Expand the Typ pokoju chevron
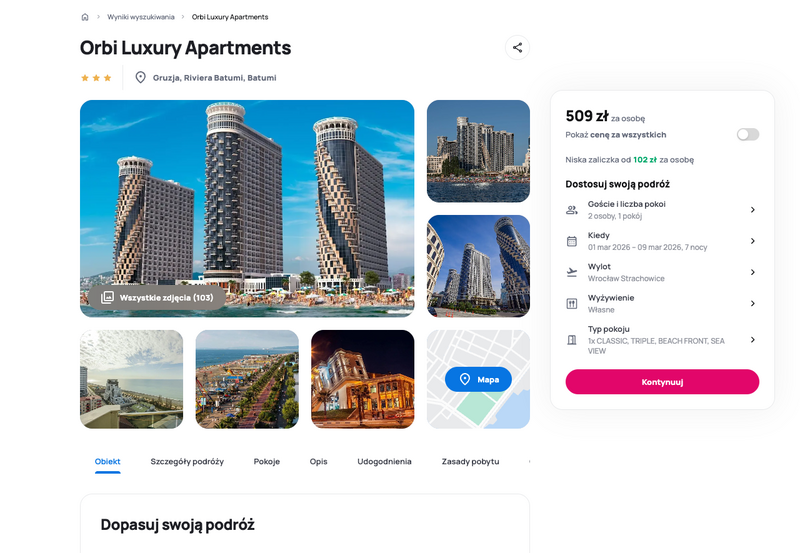The image size is (800, 553). click(x=753, y=340)
